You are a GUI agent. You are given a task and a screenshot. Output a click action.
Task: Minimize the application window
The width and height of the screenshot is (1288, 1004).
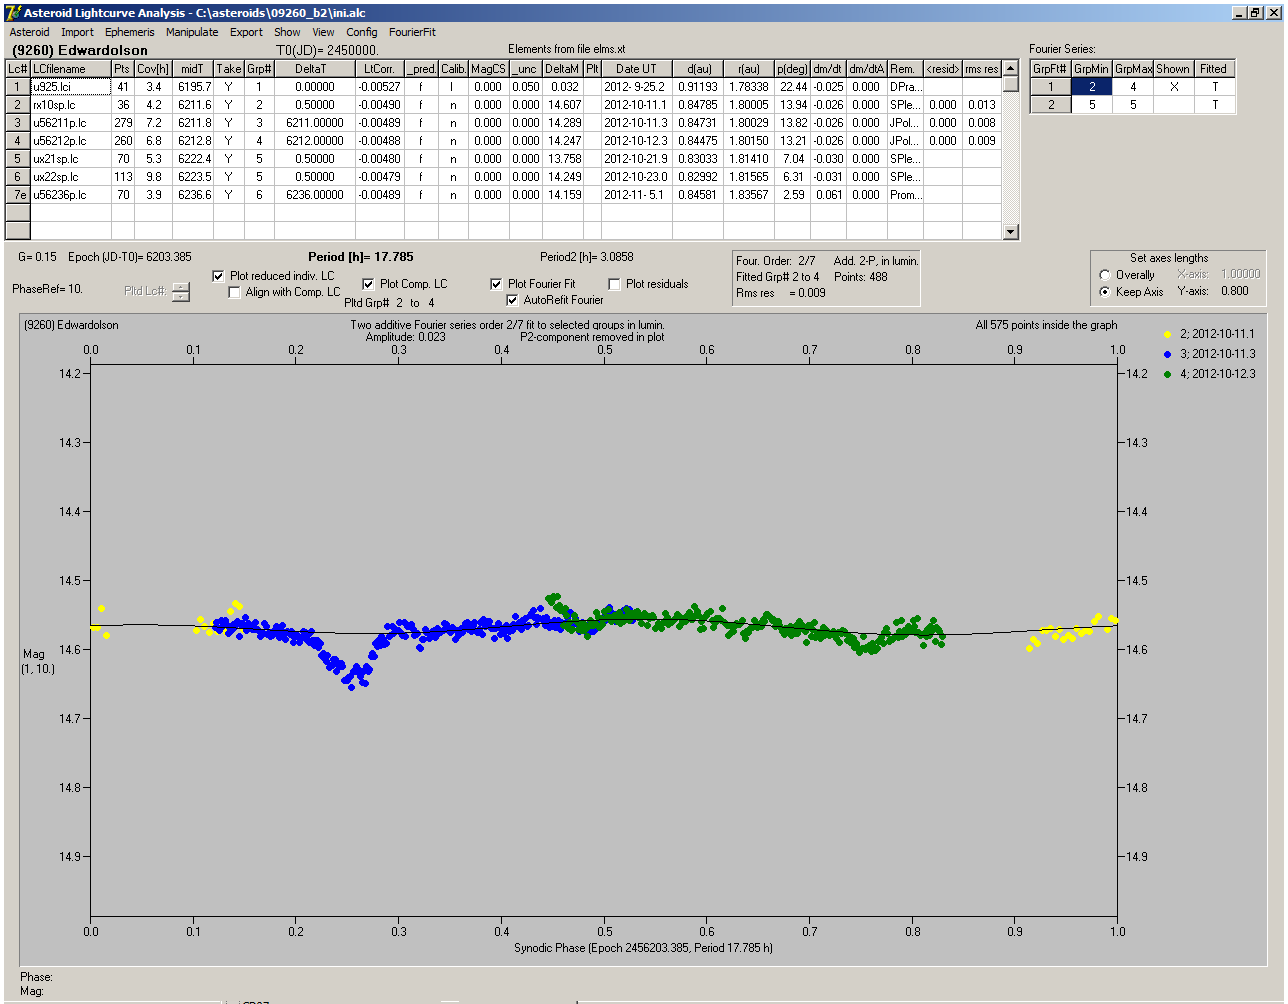[1238, 12]
